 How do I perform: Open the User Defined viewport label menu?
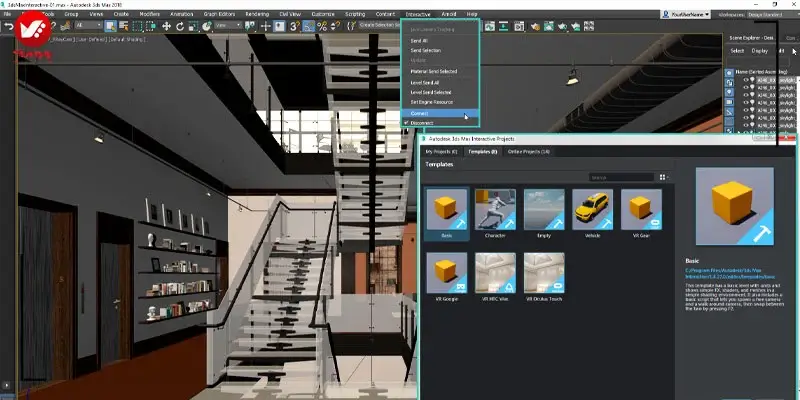point(92,39)
